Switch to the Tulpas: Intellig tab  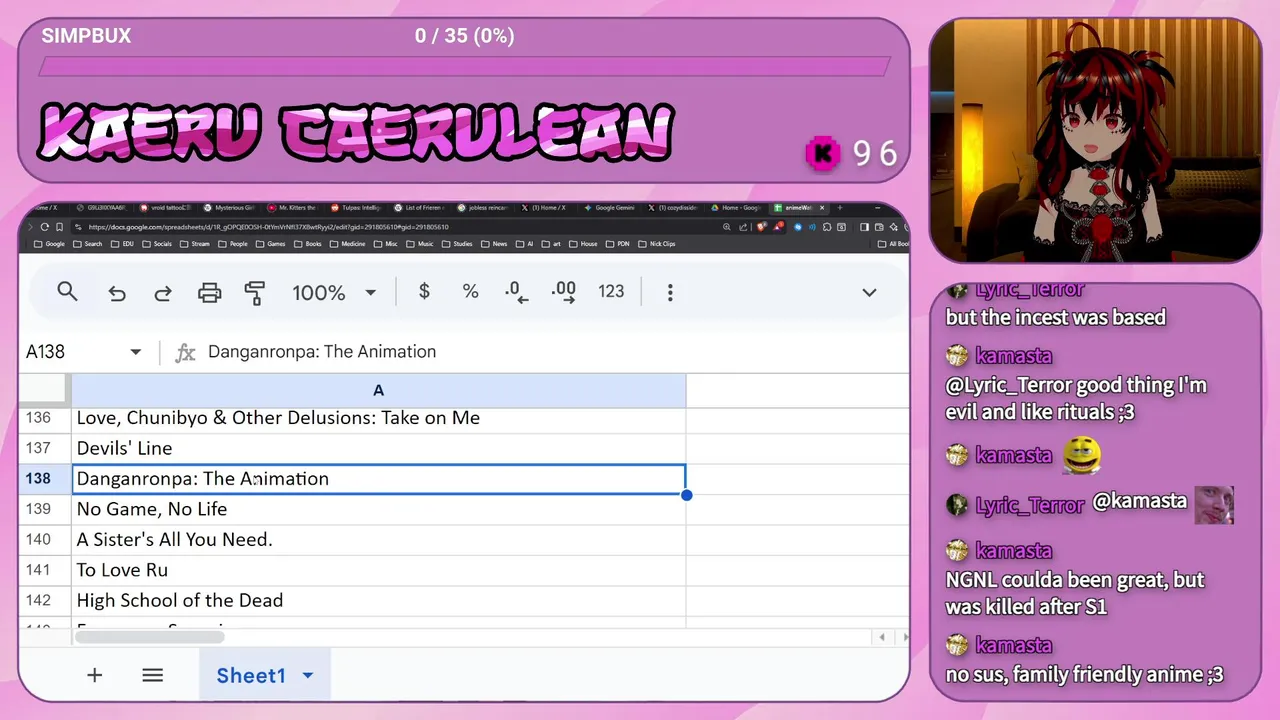[356, 207]
